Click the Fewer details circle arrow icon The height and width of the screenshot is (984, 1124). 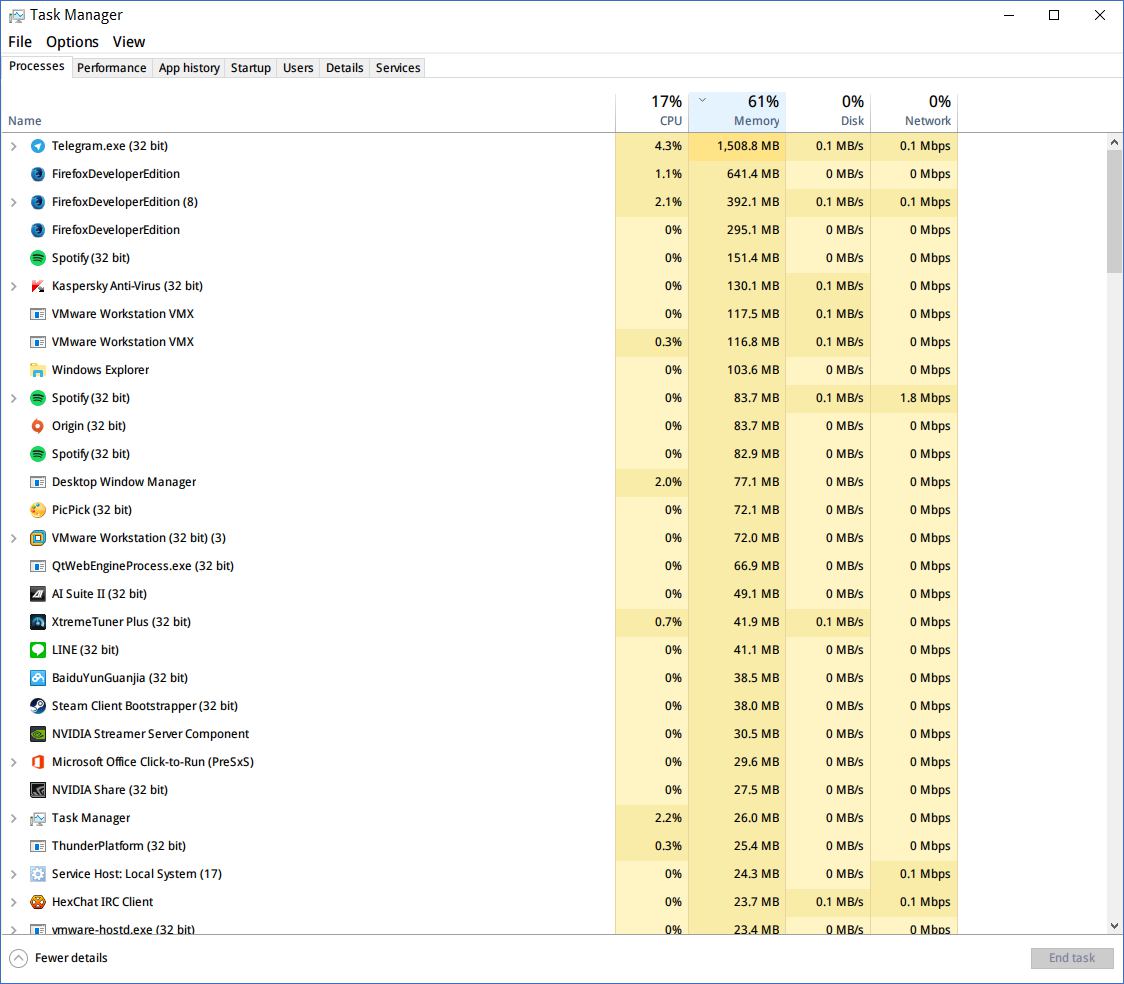(x=19, y=958)
